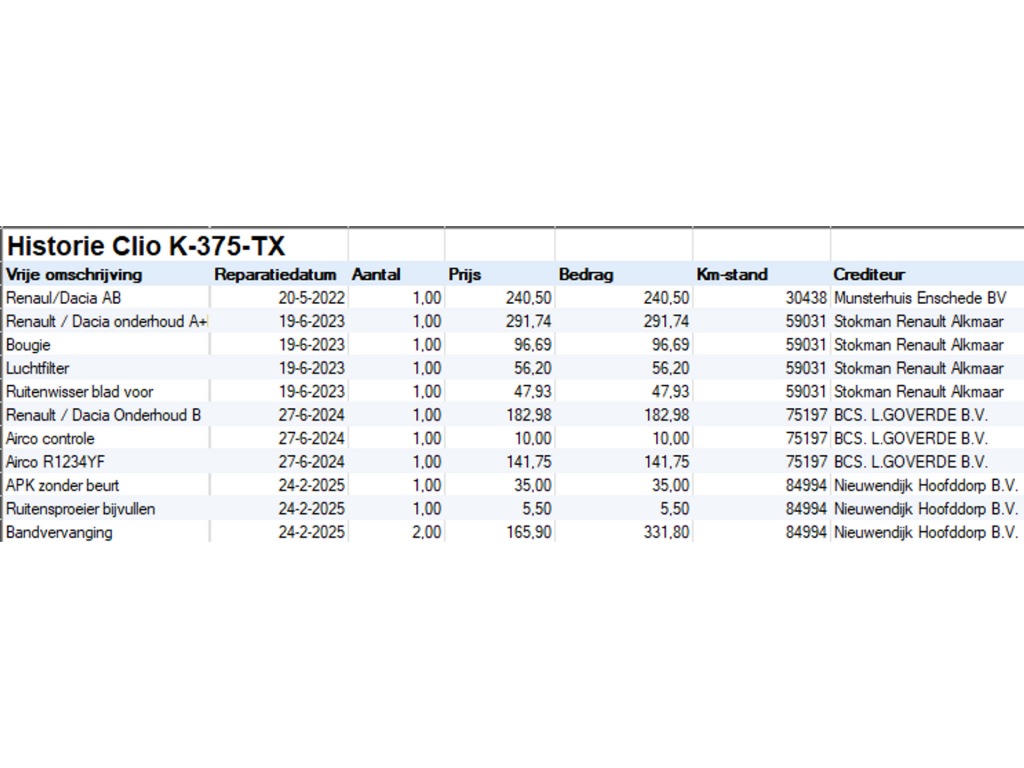Click the Aantal column header

376,274
